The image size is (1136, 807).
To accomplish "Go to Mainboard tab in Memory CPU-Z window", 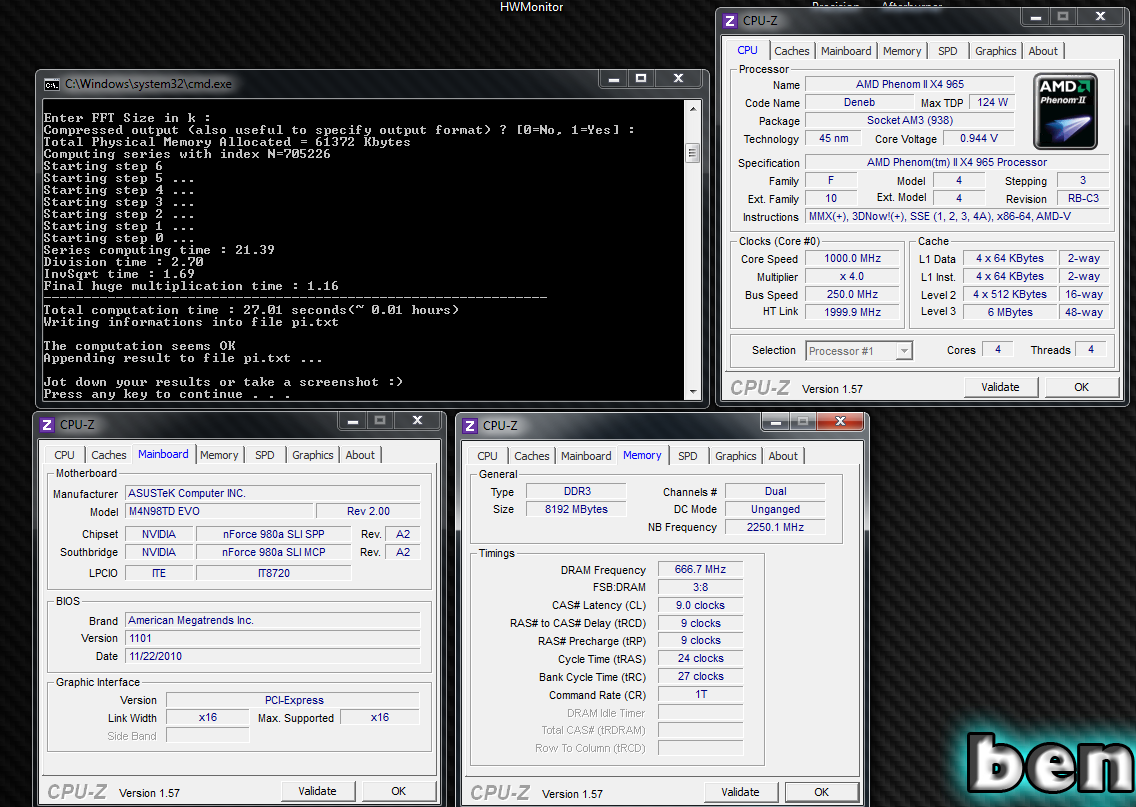I will [x=586, y=456].
